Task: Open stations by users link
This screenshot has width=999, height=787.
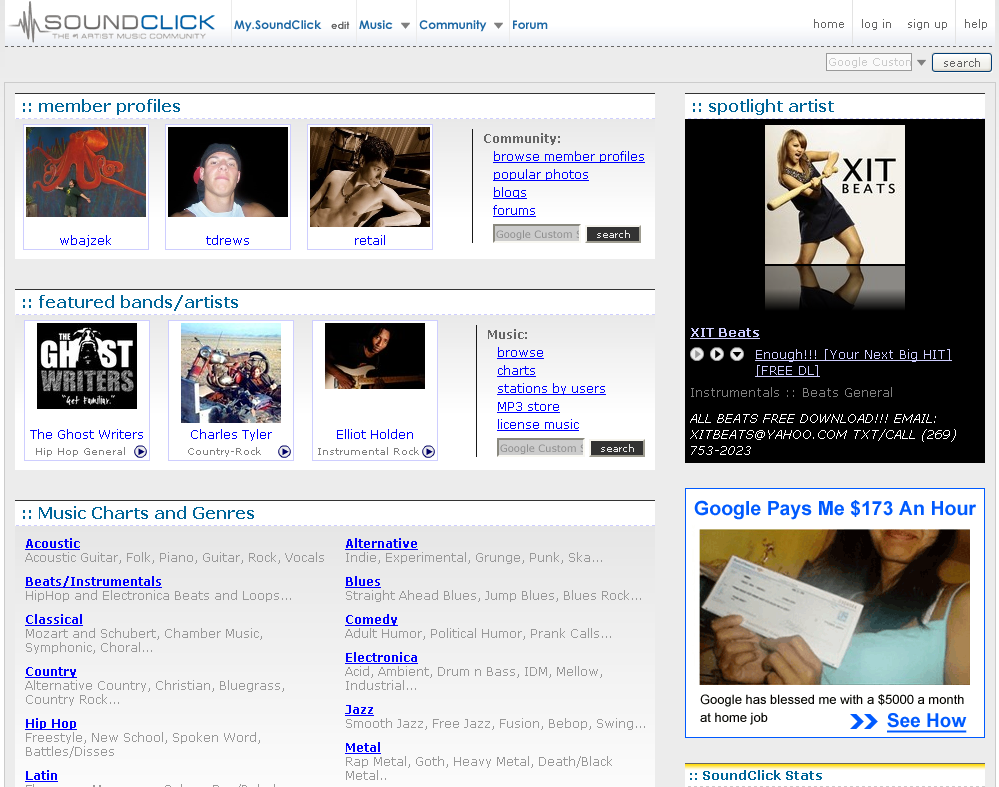Action: point(551,388)
